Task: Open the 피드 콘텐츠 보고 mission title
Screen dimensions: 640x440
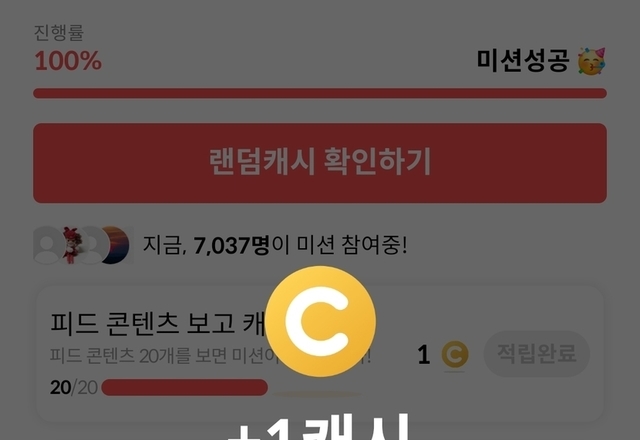Action: pyautogui.click(x=157, y=323)
